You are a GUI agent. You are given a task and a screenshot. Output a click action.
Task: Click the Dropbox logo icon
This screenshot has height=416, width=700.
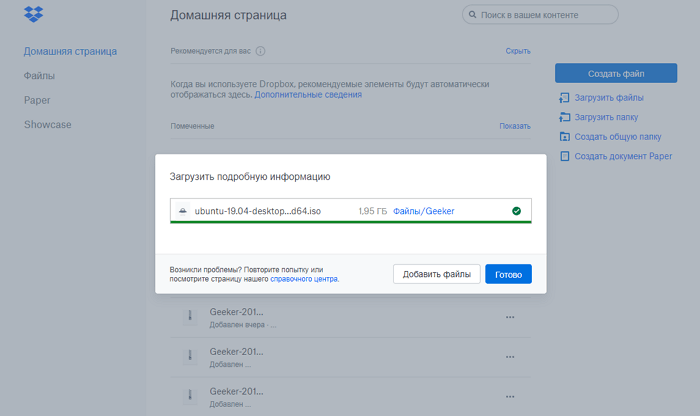(x=34, y=15)
